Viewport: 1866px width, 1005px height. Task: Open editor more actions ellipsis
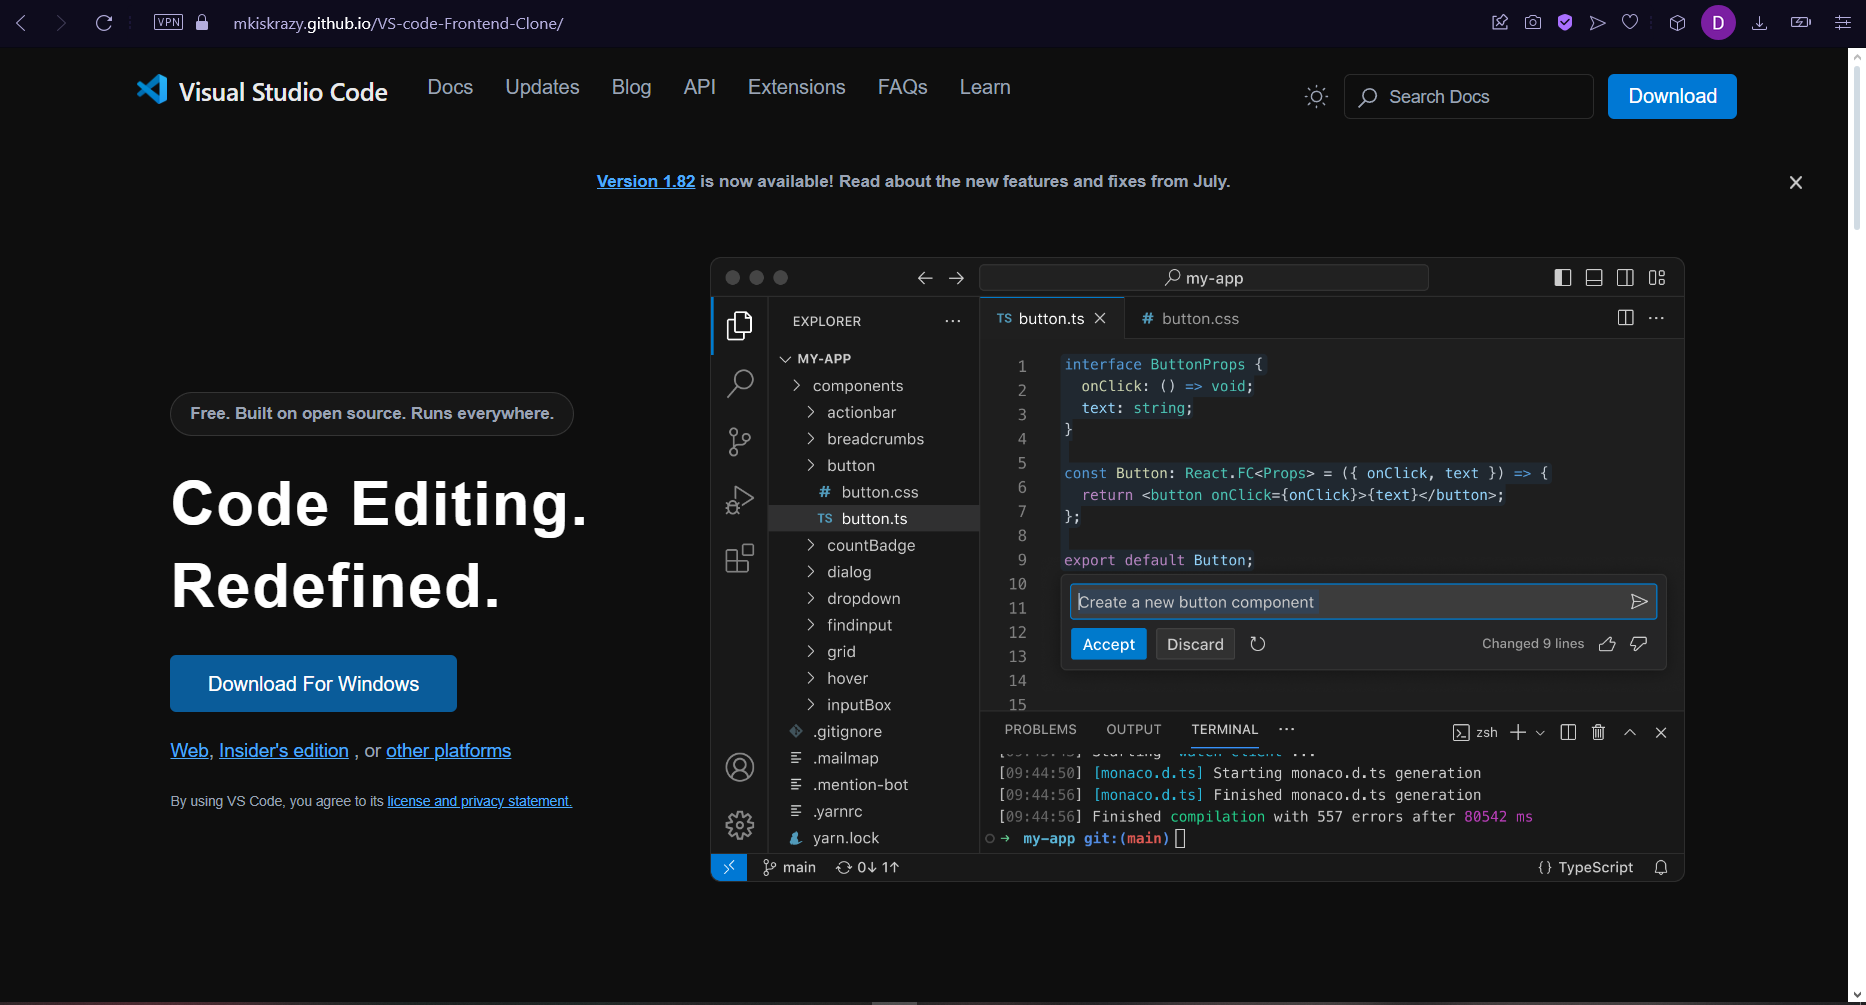(1656, 318)
